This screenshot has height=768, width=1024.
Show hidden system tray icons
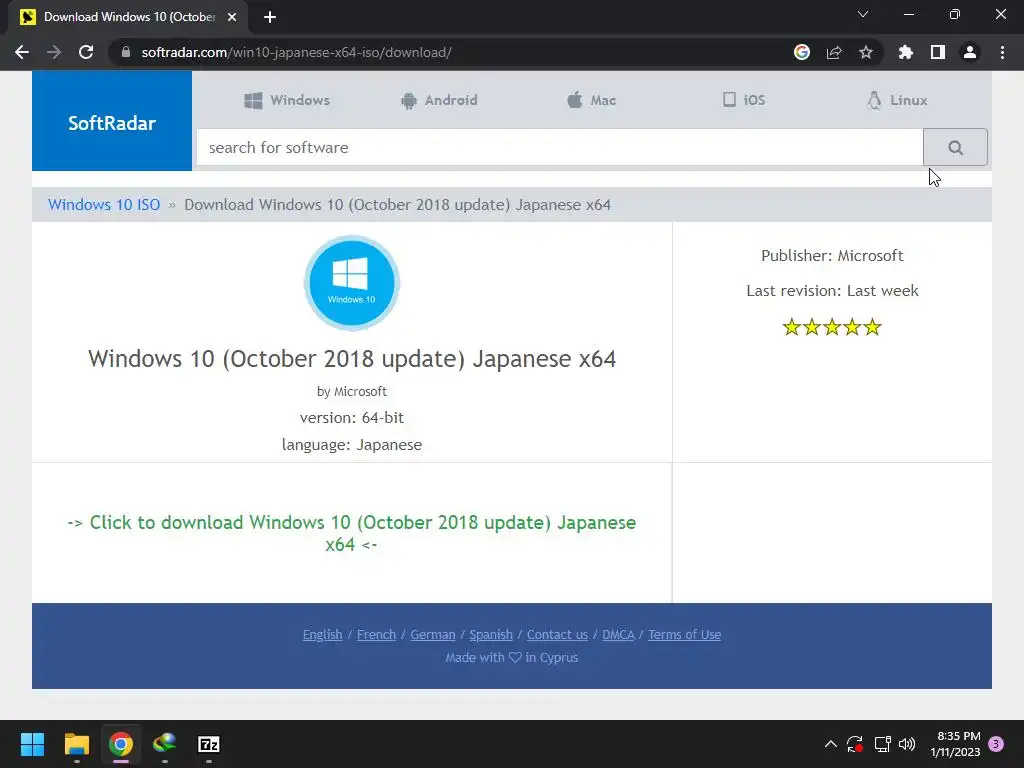point(831,744)
